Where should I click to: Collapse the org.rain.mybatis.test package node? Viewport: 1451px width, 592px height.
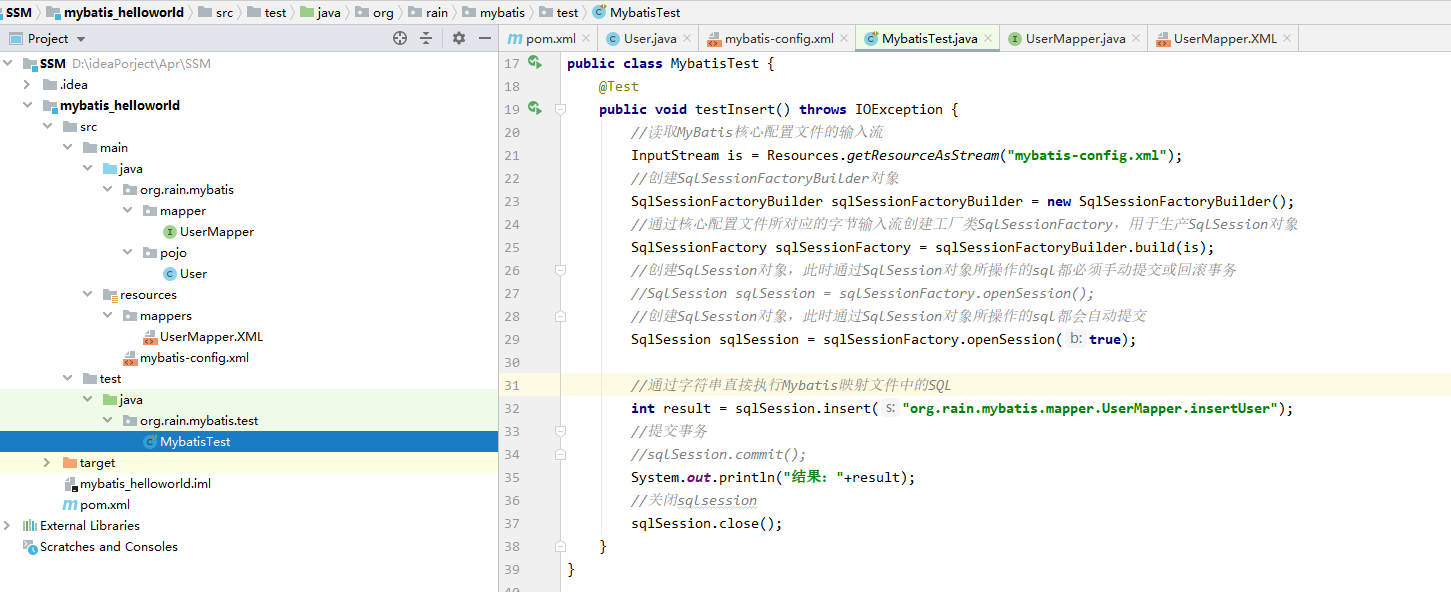tap(108, 421)
